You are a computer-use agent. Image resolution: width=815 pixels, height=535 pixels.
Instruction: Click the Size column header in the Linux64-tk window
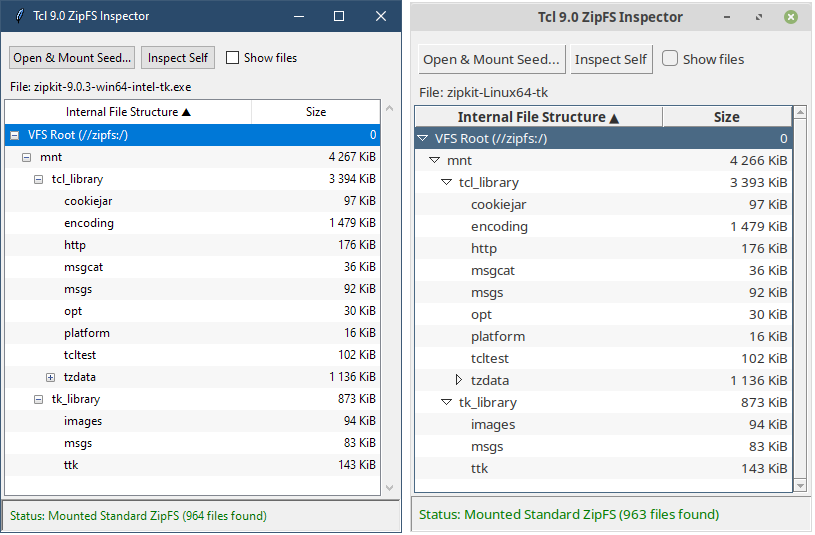coord(726,117)
